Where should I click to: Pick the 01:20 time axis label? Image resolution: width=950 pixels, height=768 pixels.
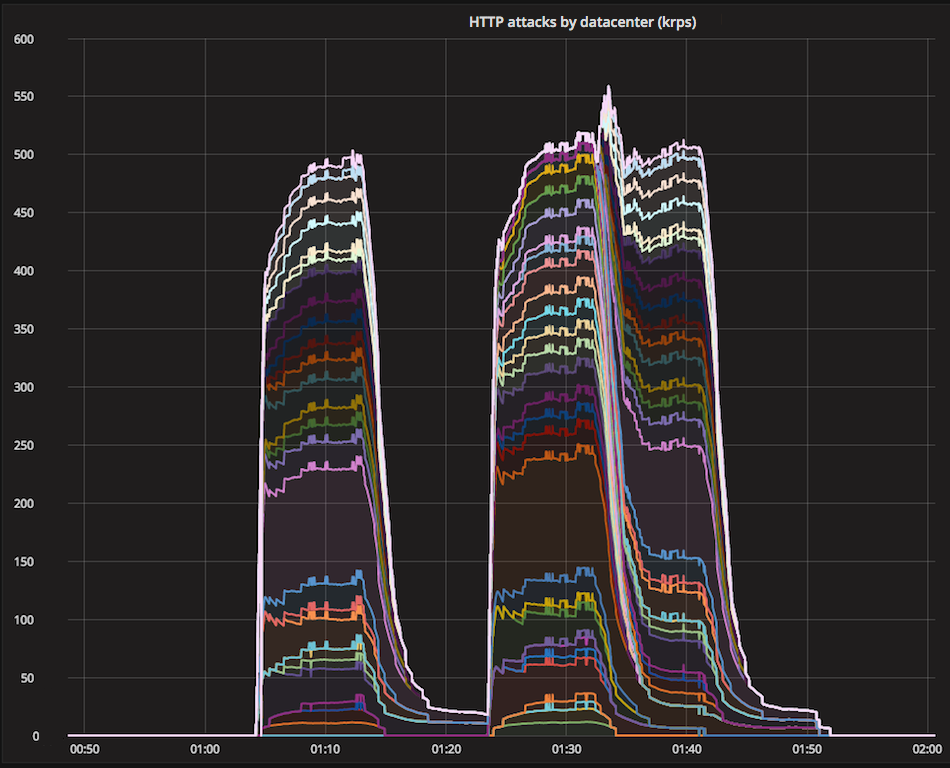(x=446, y=749)
